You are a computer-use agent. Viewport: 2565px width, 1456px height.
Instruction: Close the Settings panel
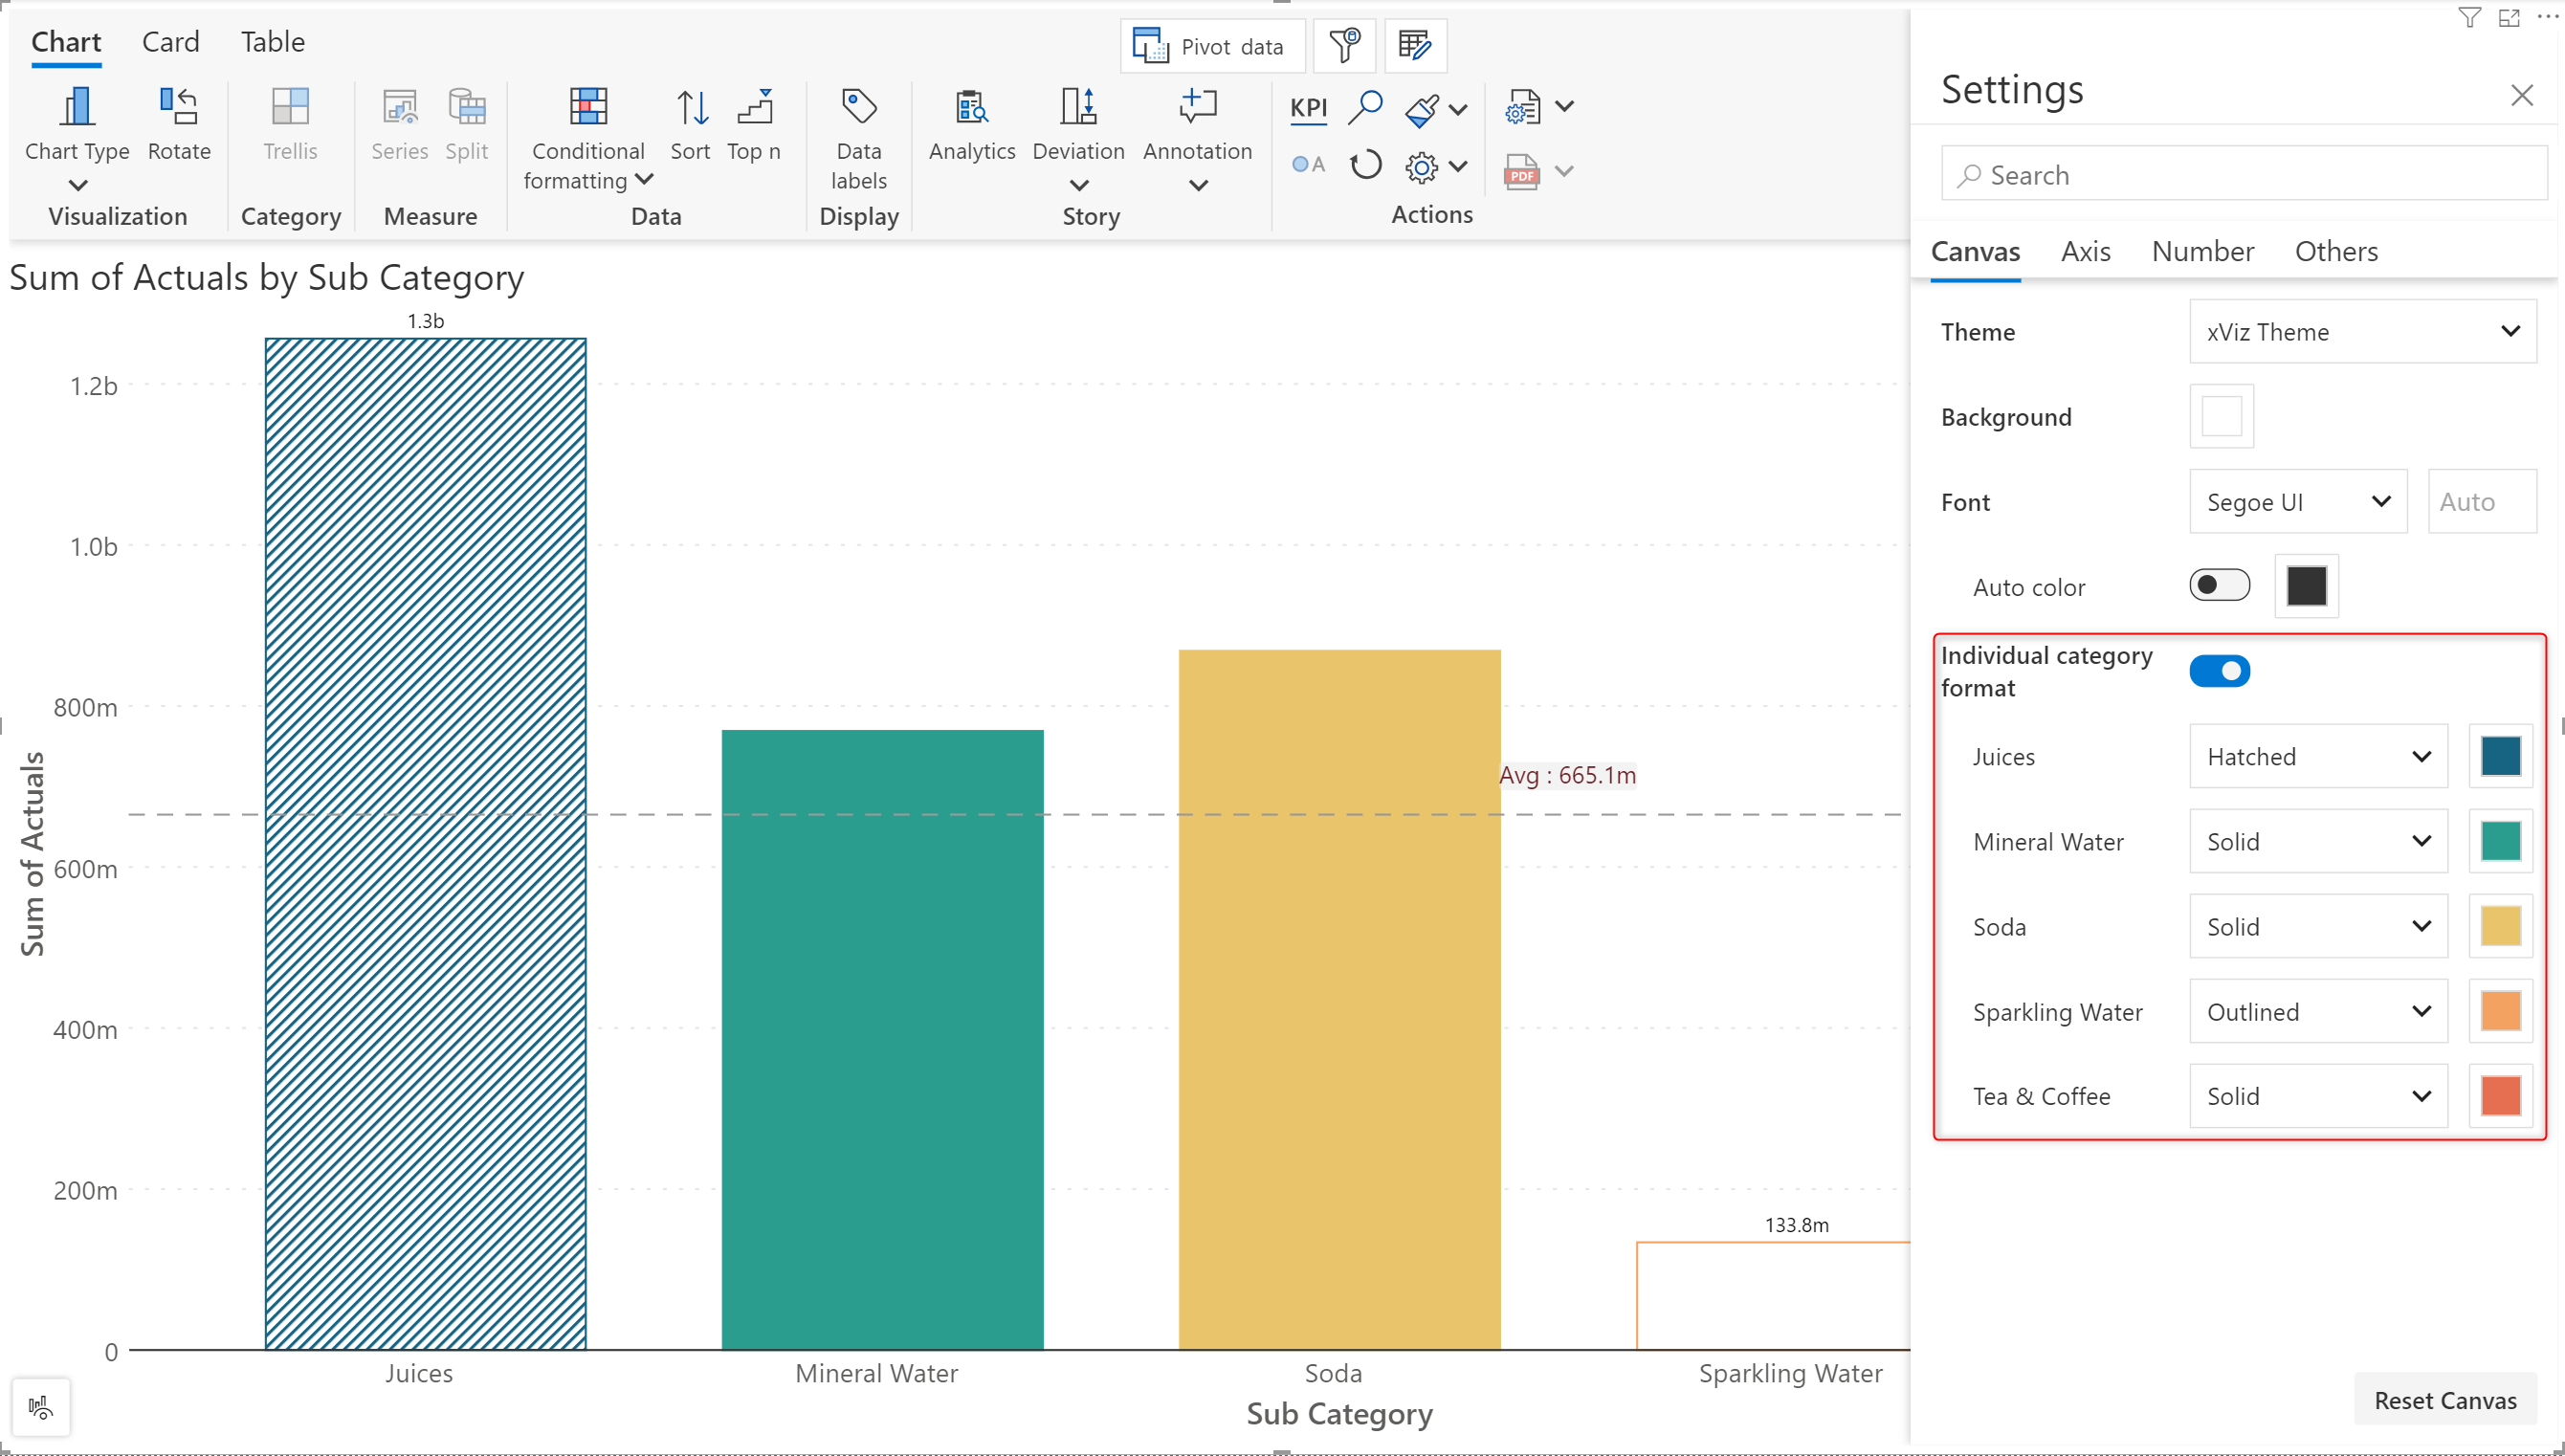click(x=2521, y=95)
